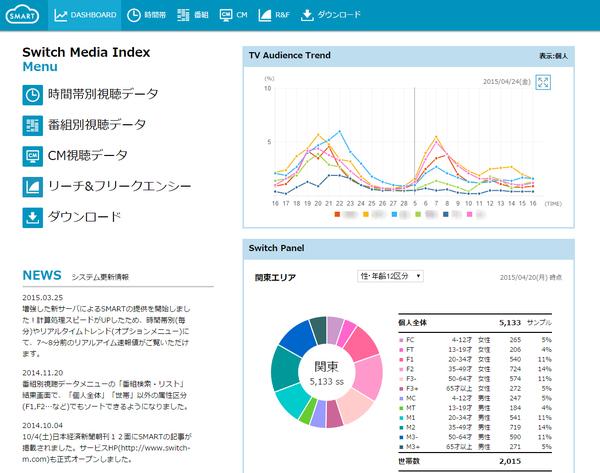
Task: Click the Switch Panel header
Action: coord(409,248)
